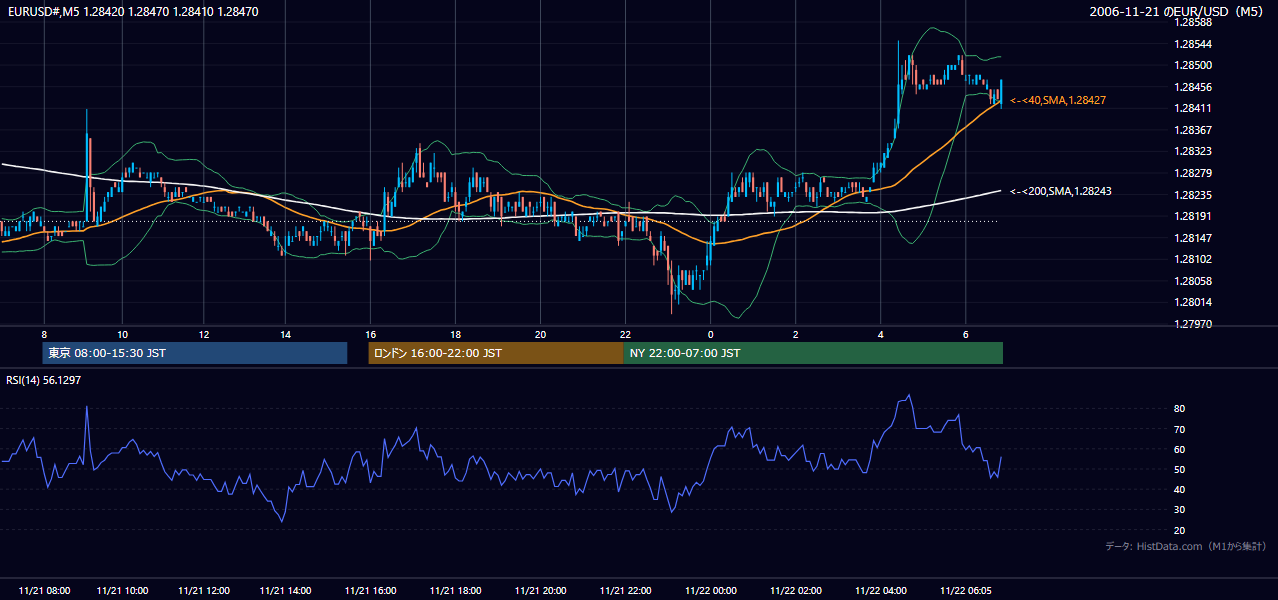Click the 11/21 20:00 time label
Viewport: 1278px width, 600px height.
tap(540, 590)
